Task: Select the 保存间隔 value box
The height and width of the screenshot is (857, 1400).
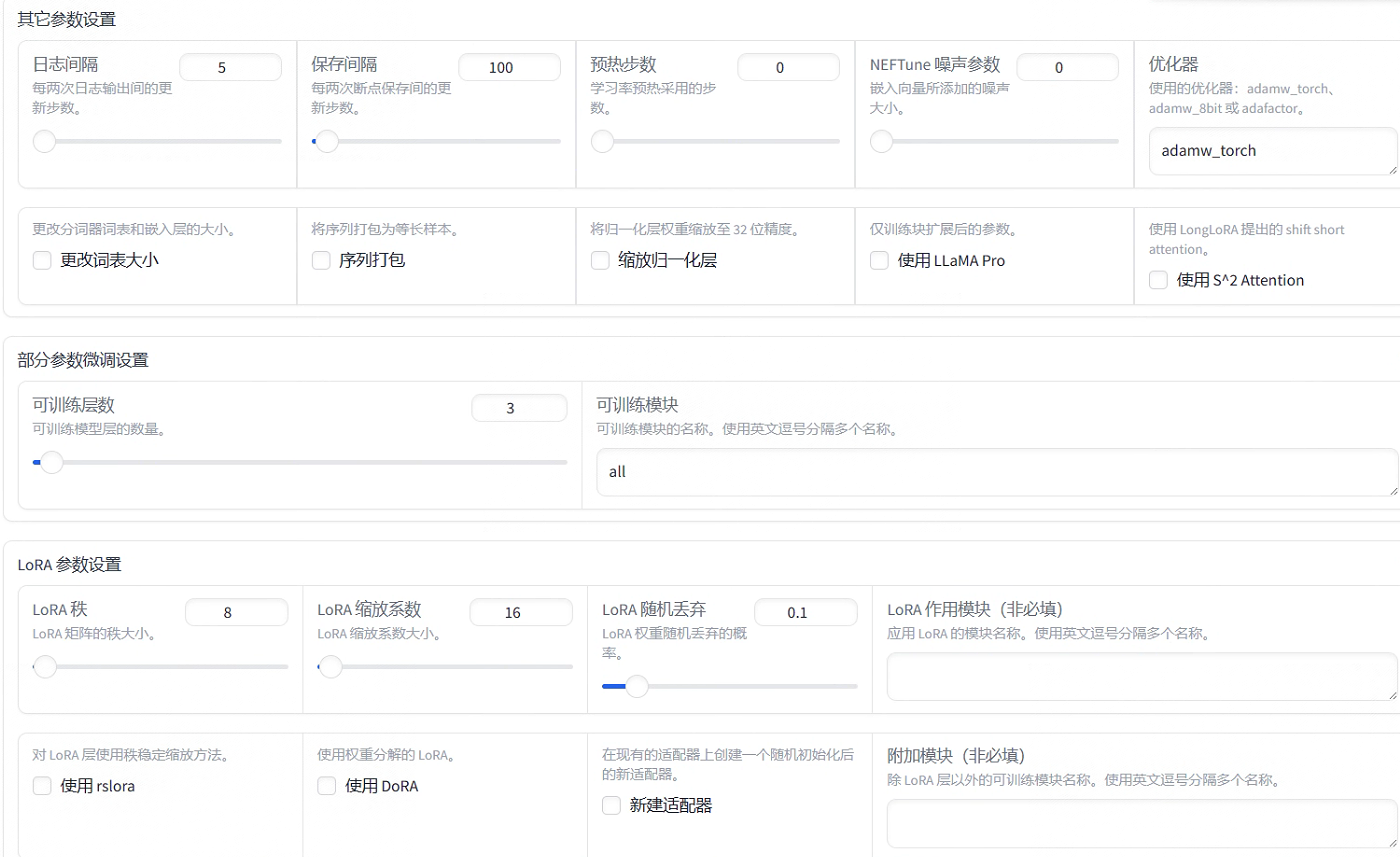Action: coord(509,68)
